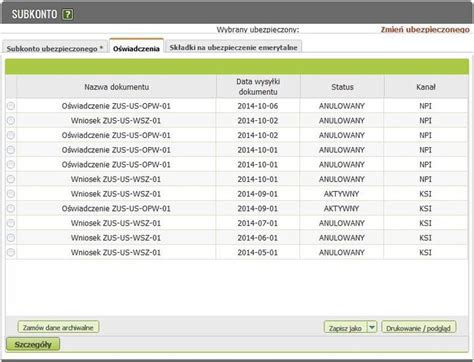Select radio for Wniosek ZUS-US-WSZ-01 dated 2014-09-01
The height and width of the screenshot is (362, 474).
tap(11, 194)
